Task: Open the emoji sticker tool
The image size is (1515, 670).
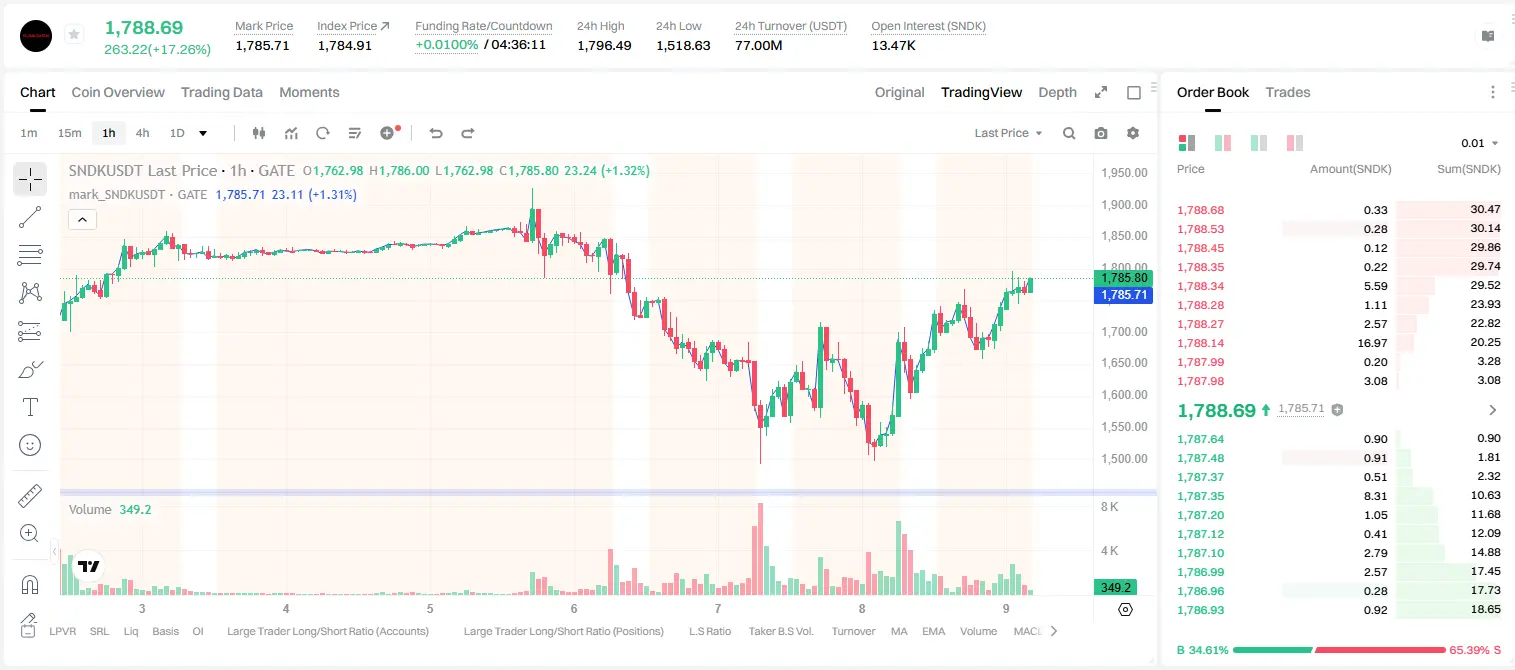Action: [x=30, y=445]
